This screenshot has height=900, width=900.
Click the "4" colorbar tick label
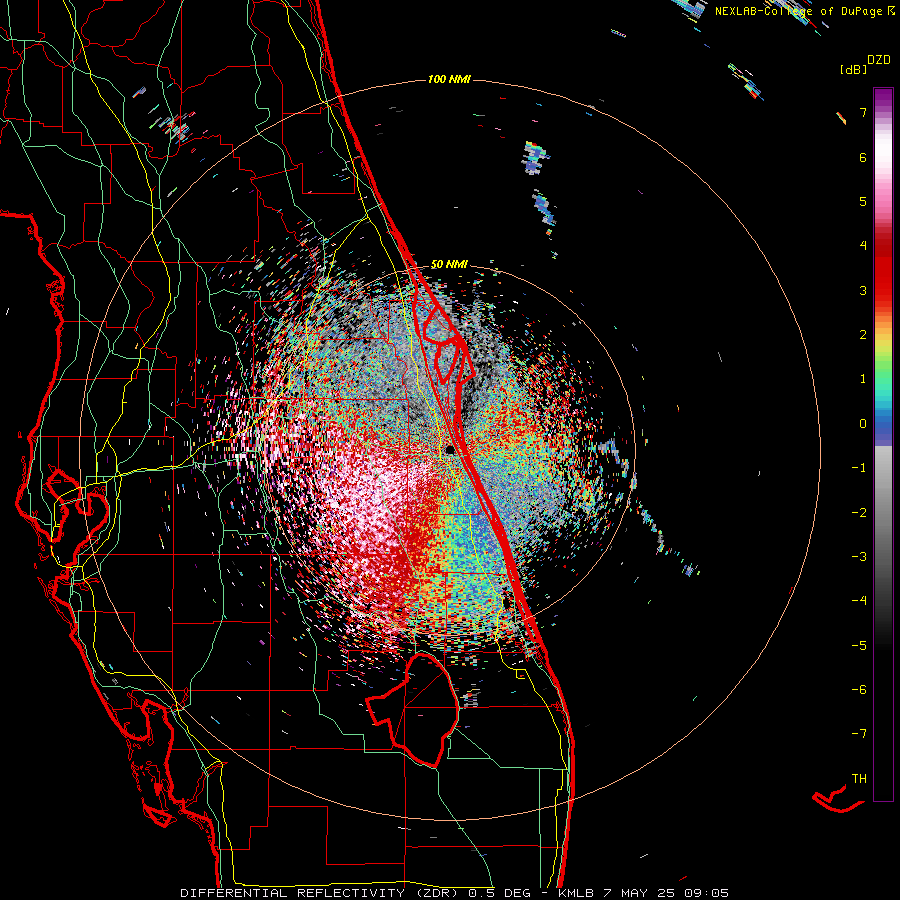(863, 246)
